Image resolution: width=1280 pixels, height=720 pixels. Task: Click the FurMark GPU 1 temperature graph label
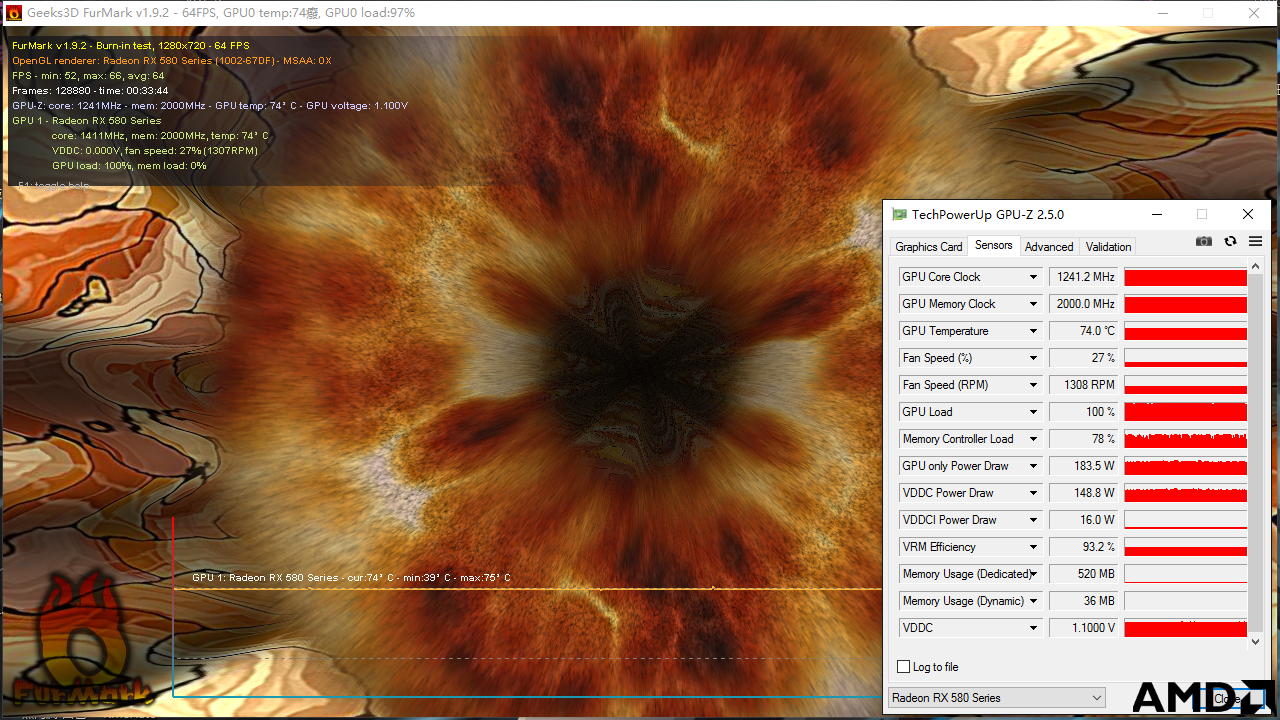[x=351, y=578]
